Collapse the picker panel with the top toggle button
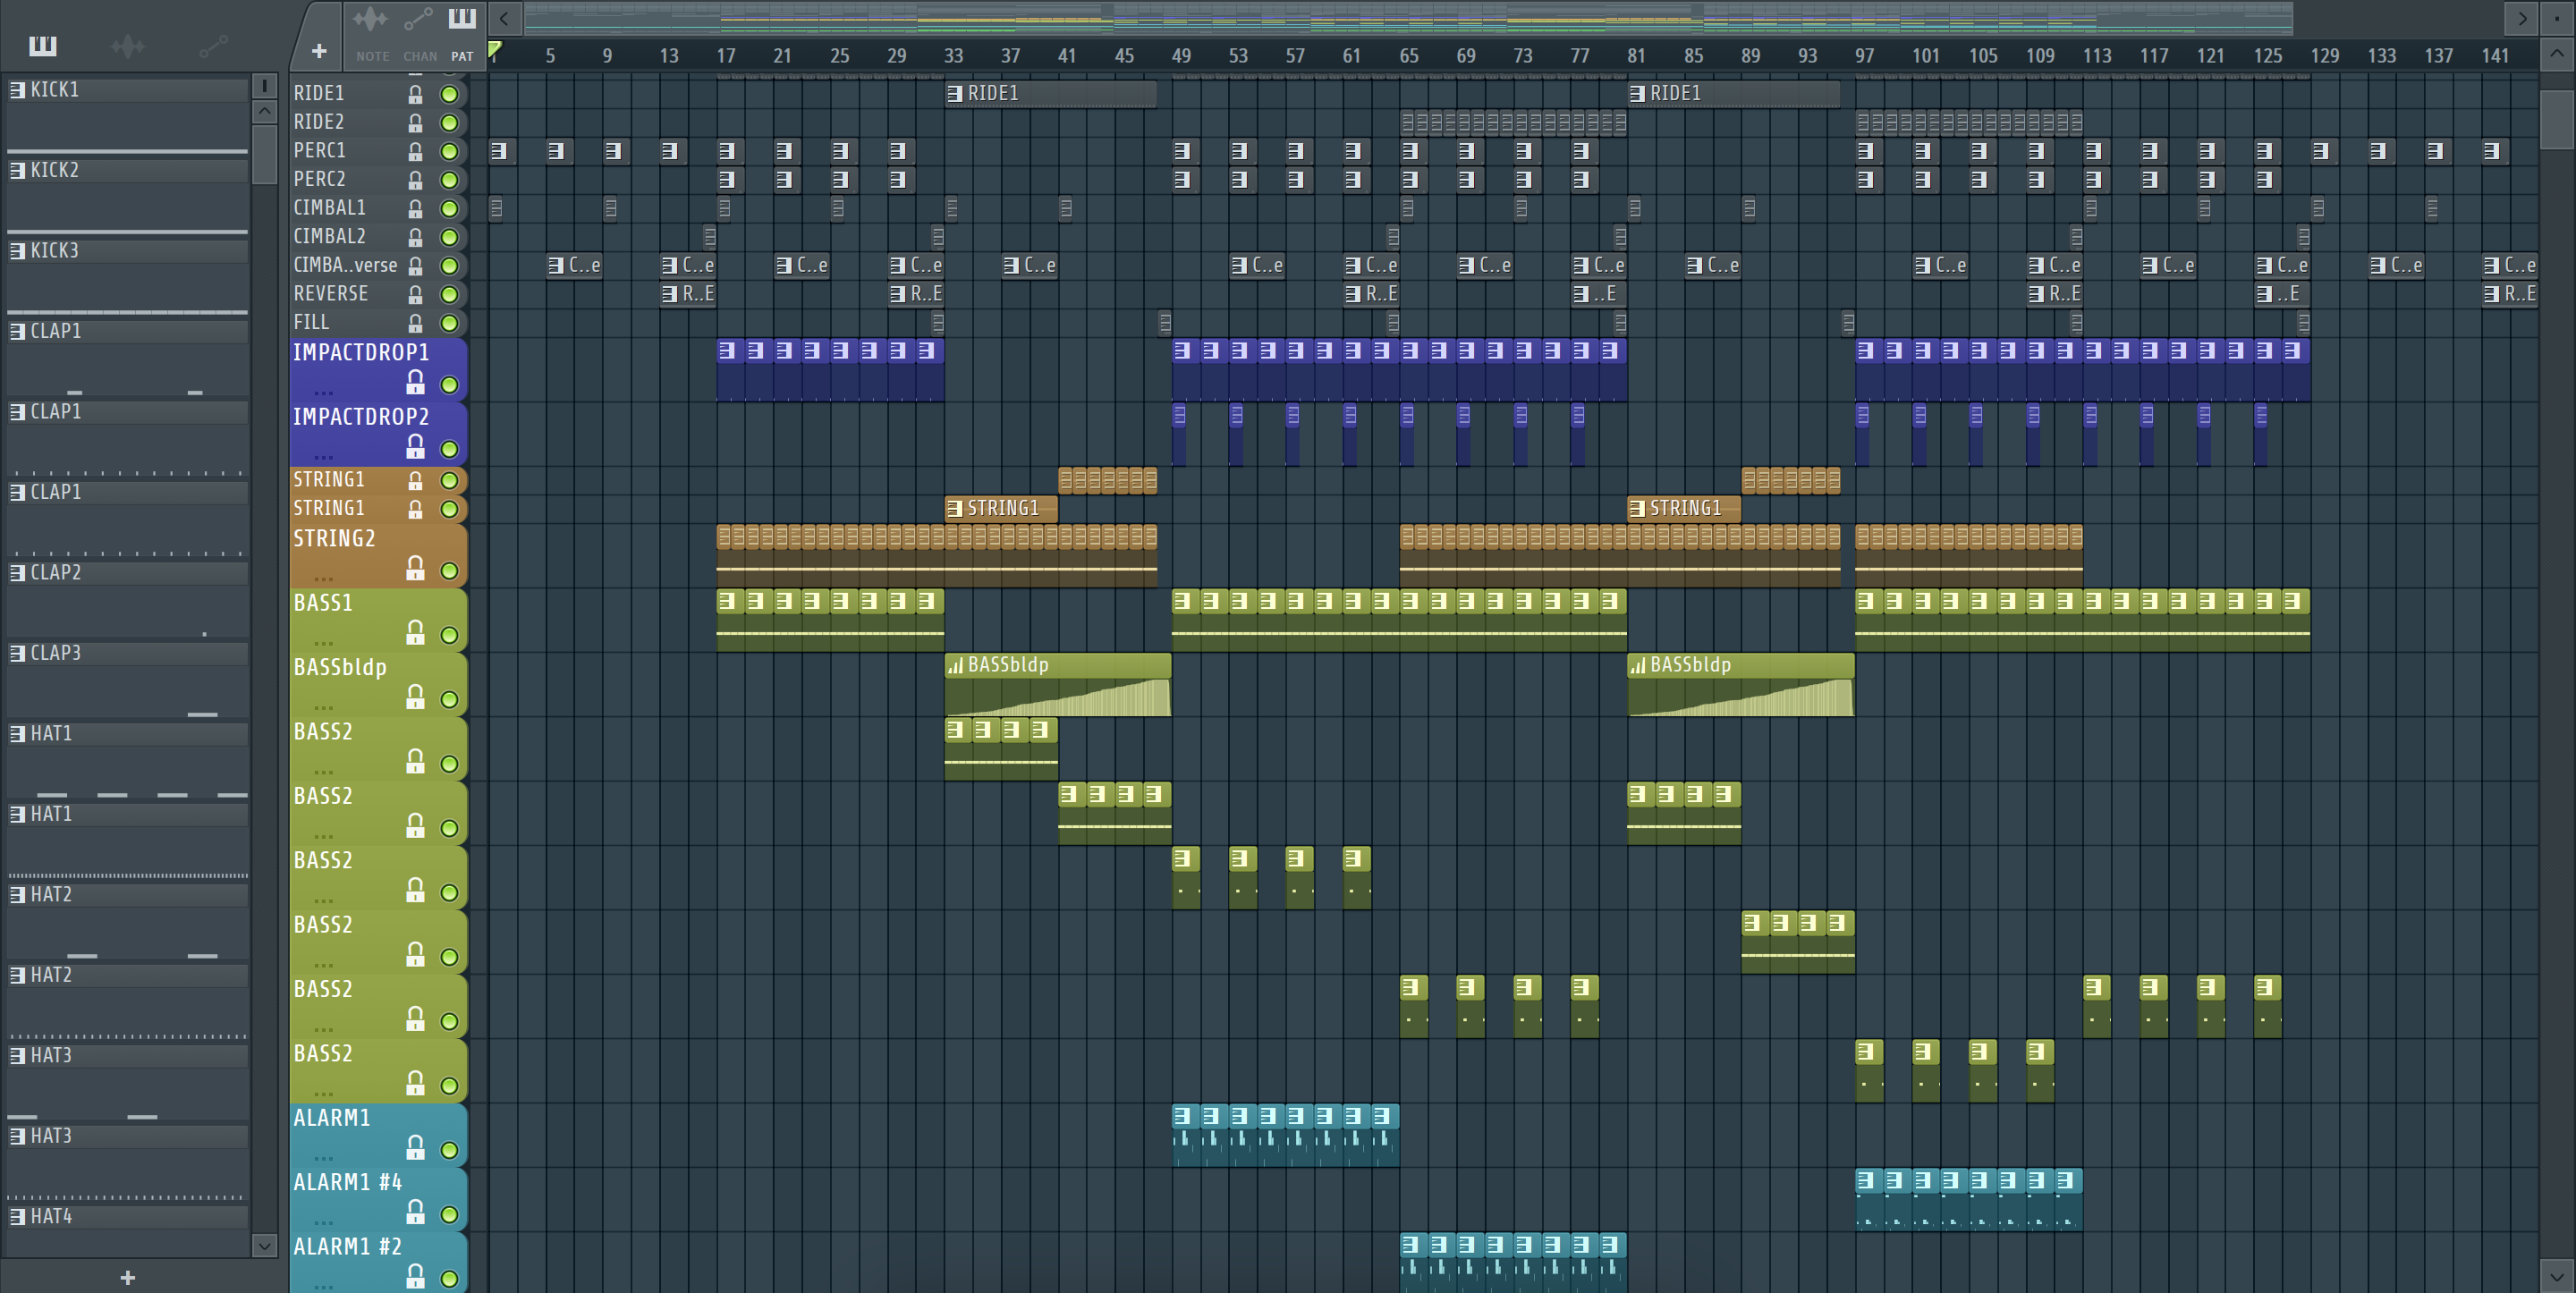Viewport: 2576px width, 1293px height. pyautogui.click(x=264, y=85)
